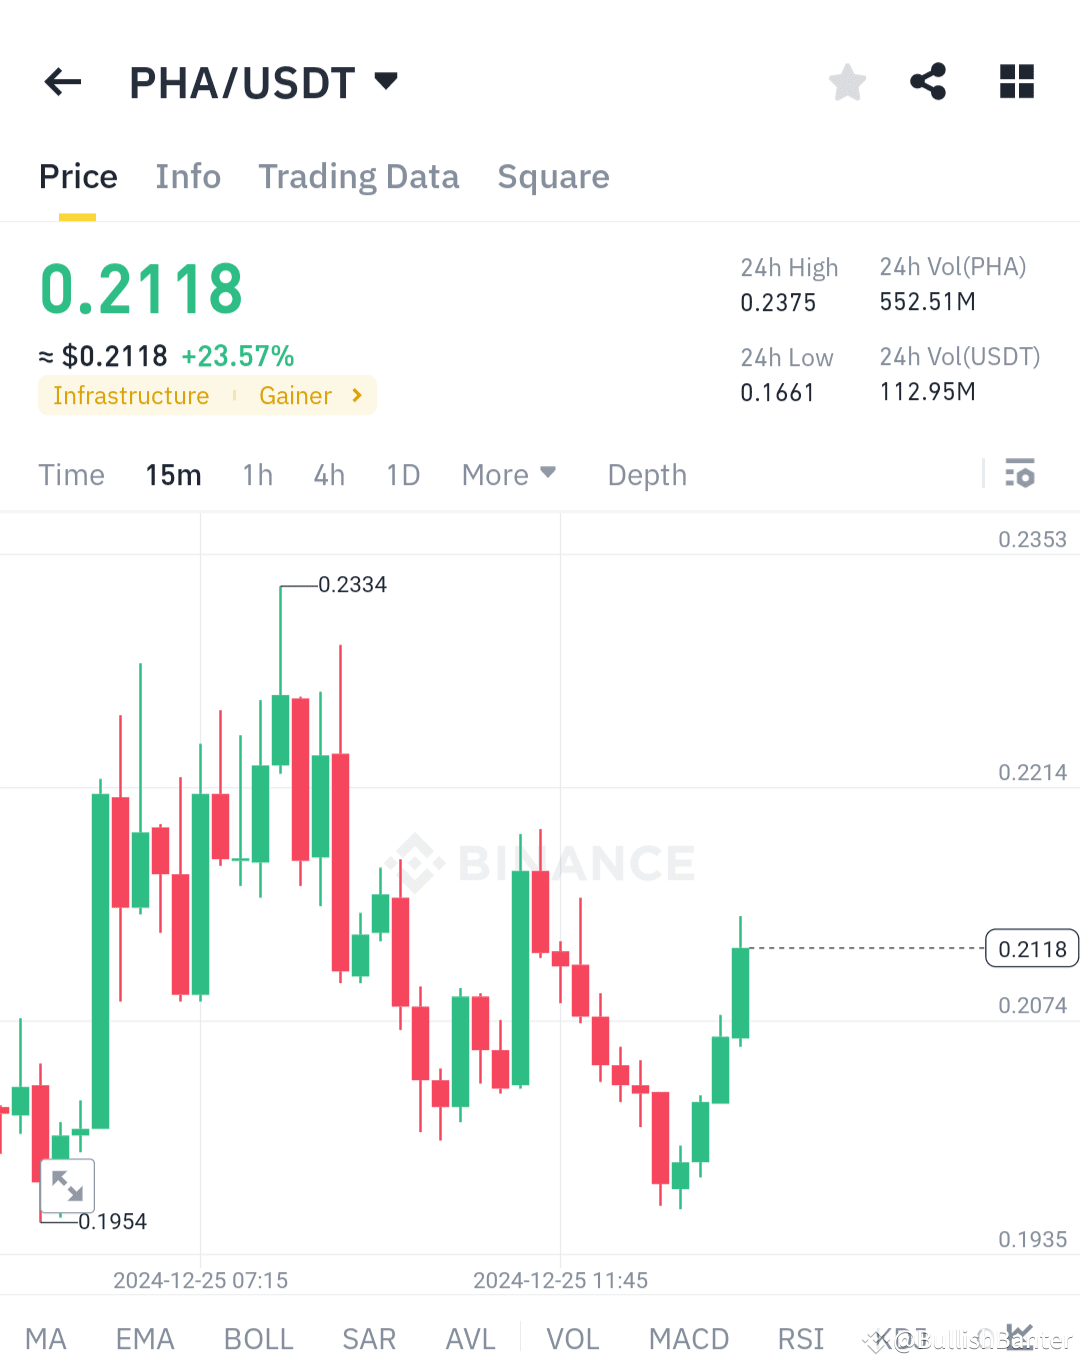Favorite PHA/USDT using the star
Viewport: 1080px width, 1363px height.
coord(847,82)
